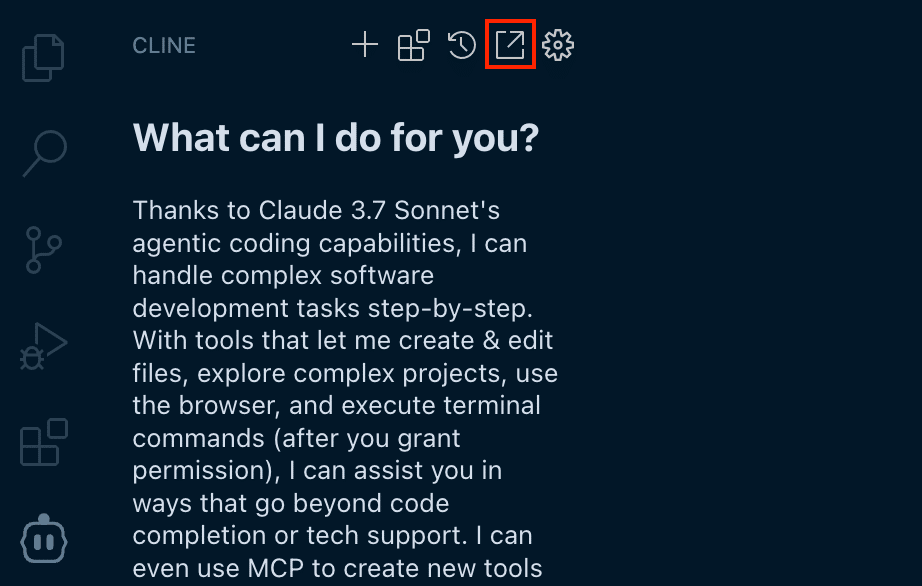Open the Explorer view in the activity bar
The height and width of the screenshot is (586, 922).
(x=44, y=57)
